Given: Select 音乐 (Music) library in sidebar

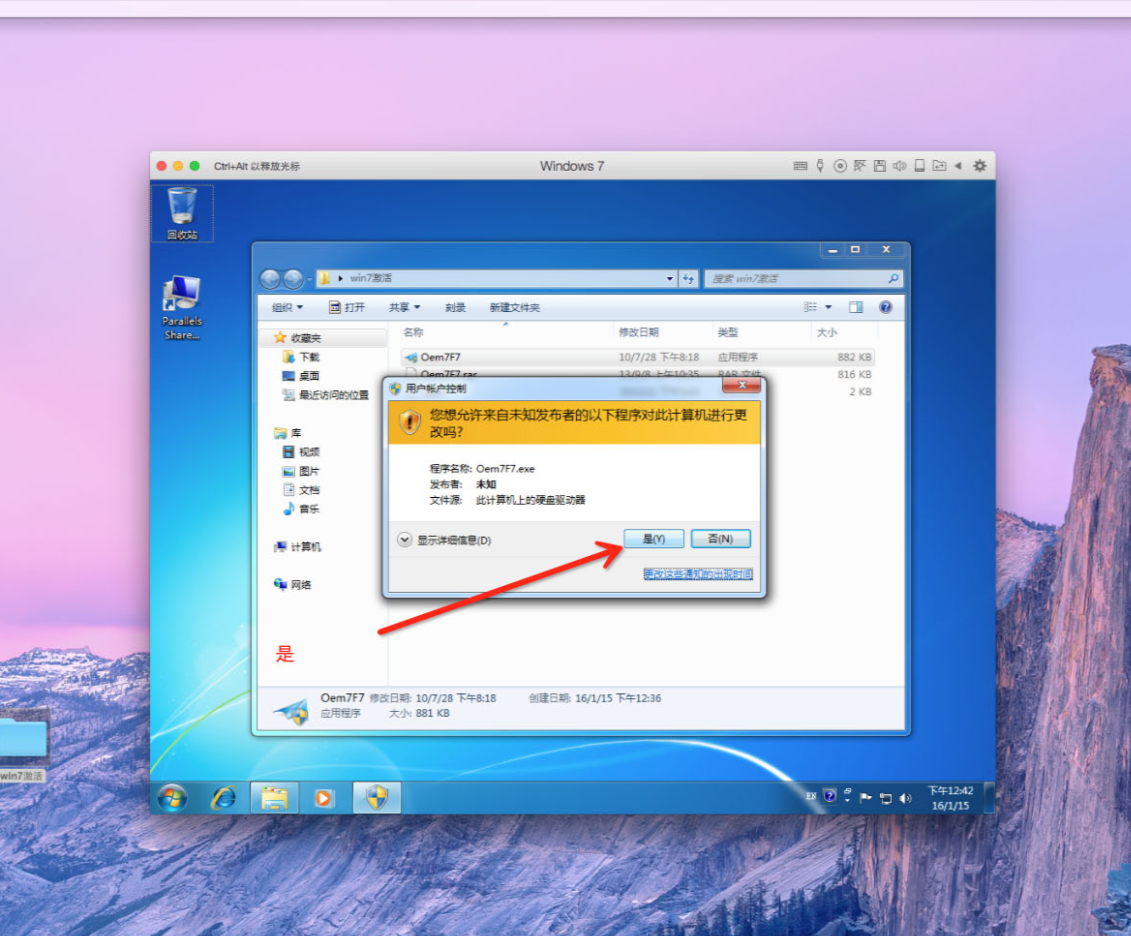Looking at the screenshot, I should (x=301, y=509).
